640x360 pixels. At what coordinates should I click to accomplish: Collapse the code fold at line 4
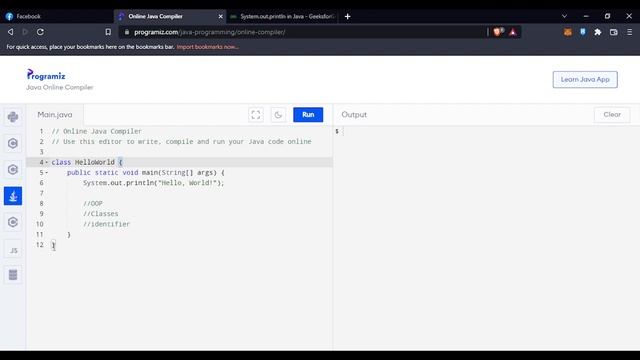point(47,162)
